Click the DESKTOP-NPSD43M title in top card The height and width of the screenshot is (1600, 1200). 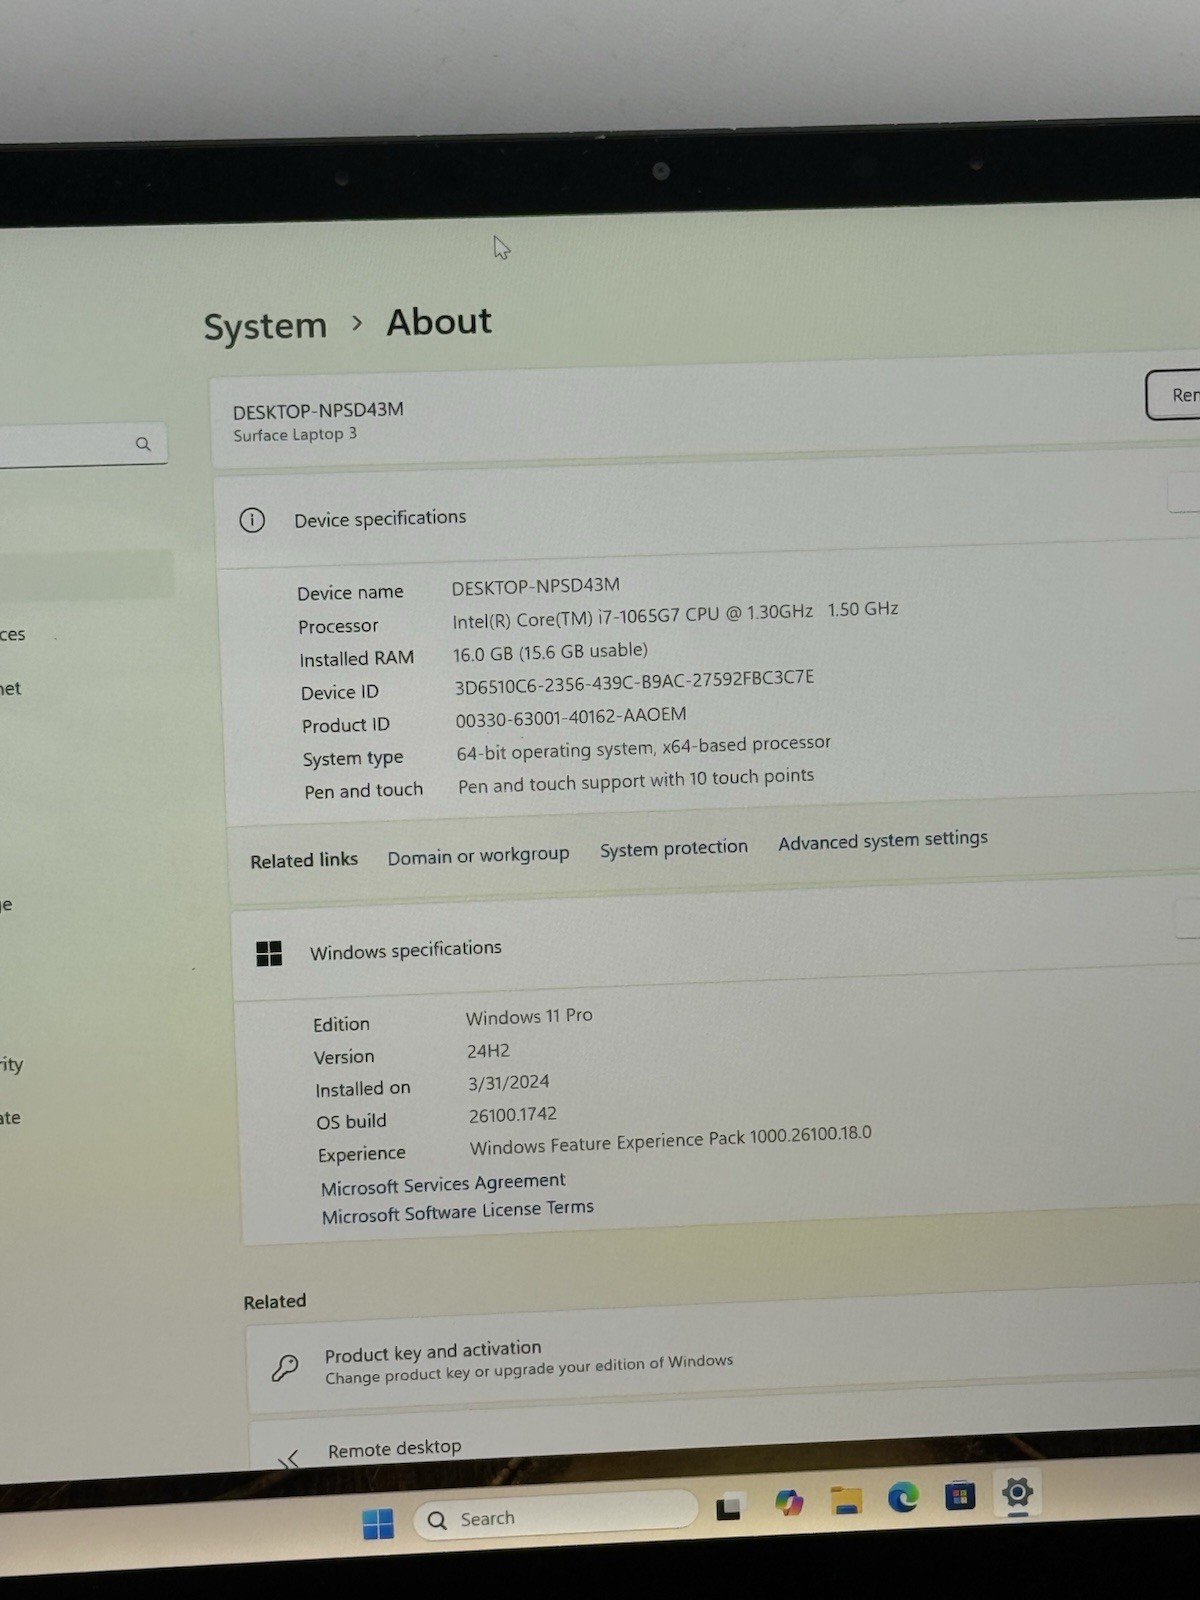318,411
